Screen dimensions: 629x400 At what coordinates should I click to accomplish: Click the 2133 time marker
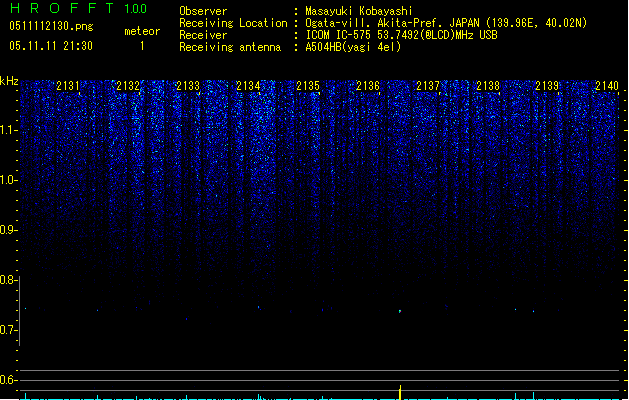[188, 86]
